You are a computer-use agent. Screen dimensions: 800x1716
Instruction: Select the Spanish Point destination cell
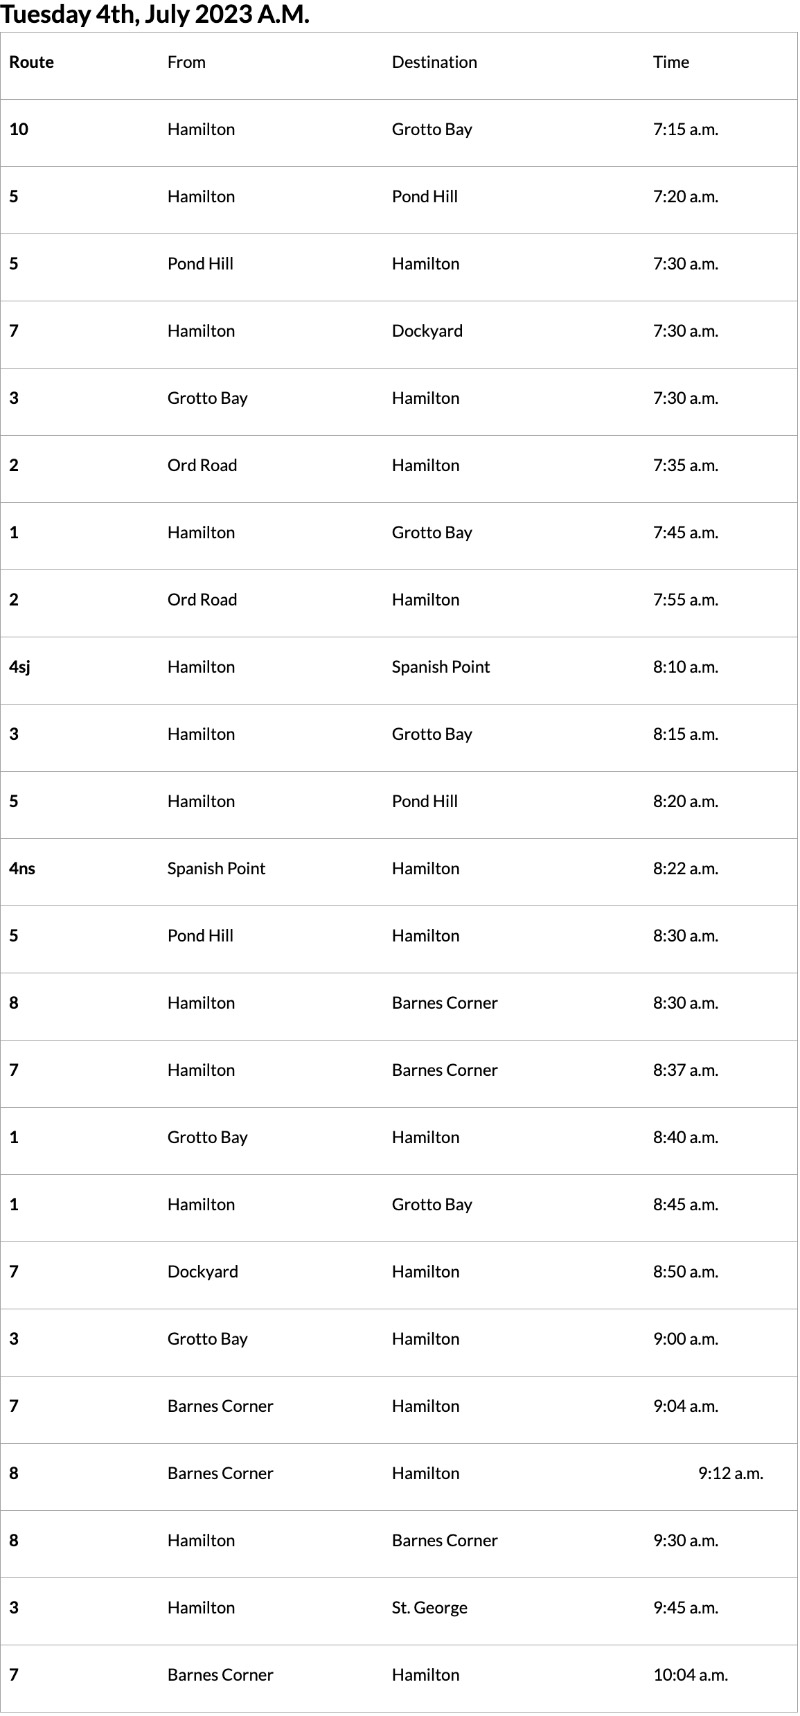coord(441,667)
